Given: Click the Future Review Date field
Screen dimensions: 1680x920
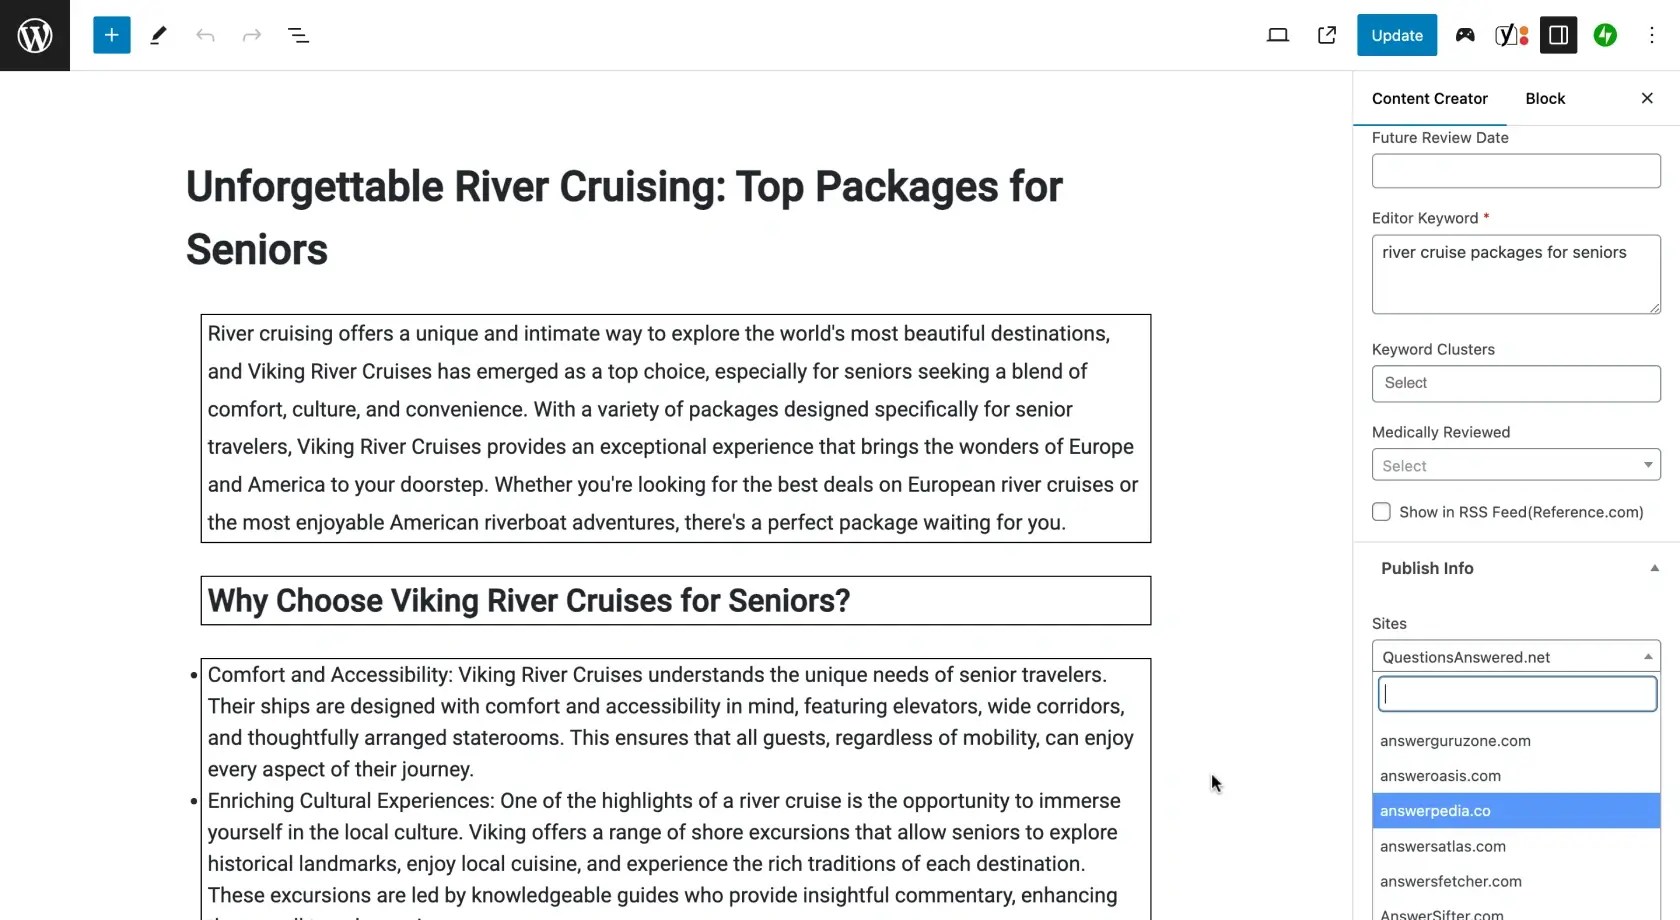Looking at the screenshot, I should [1516, 171].
